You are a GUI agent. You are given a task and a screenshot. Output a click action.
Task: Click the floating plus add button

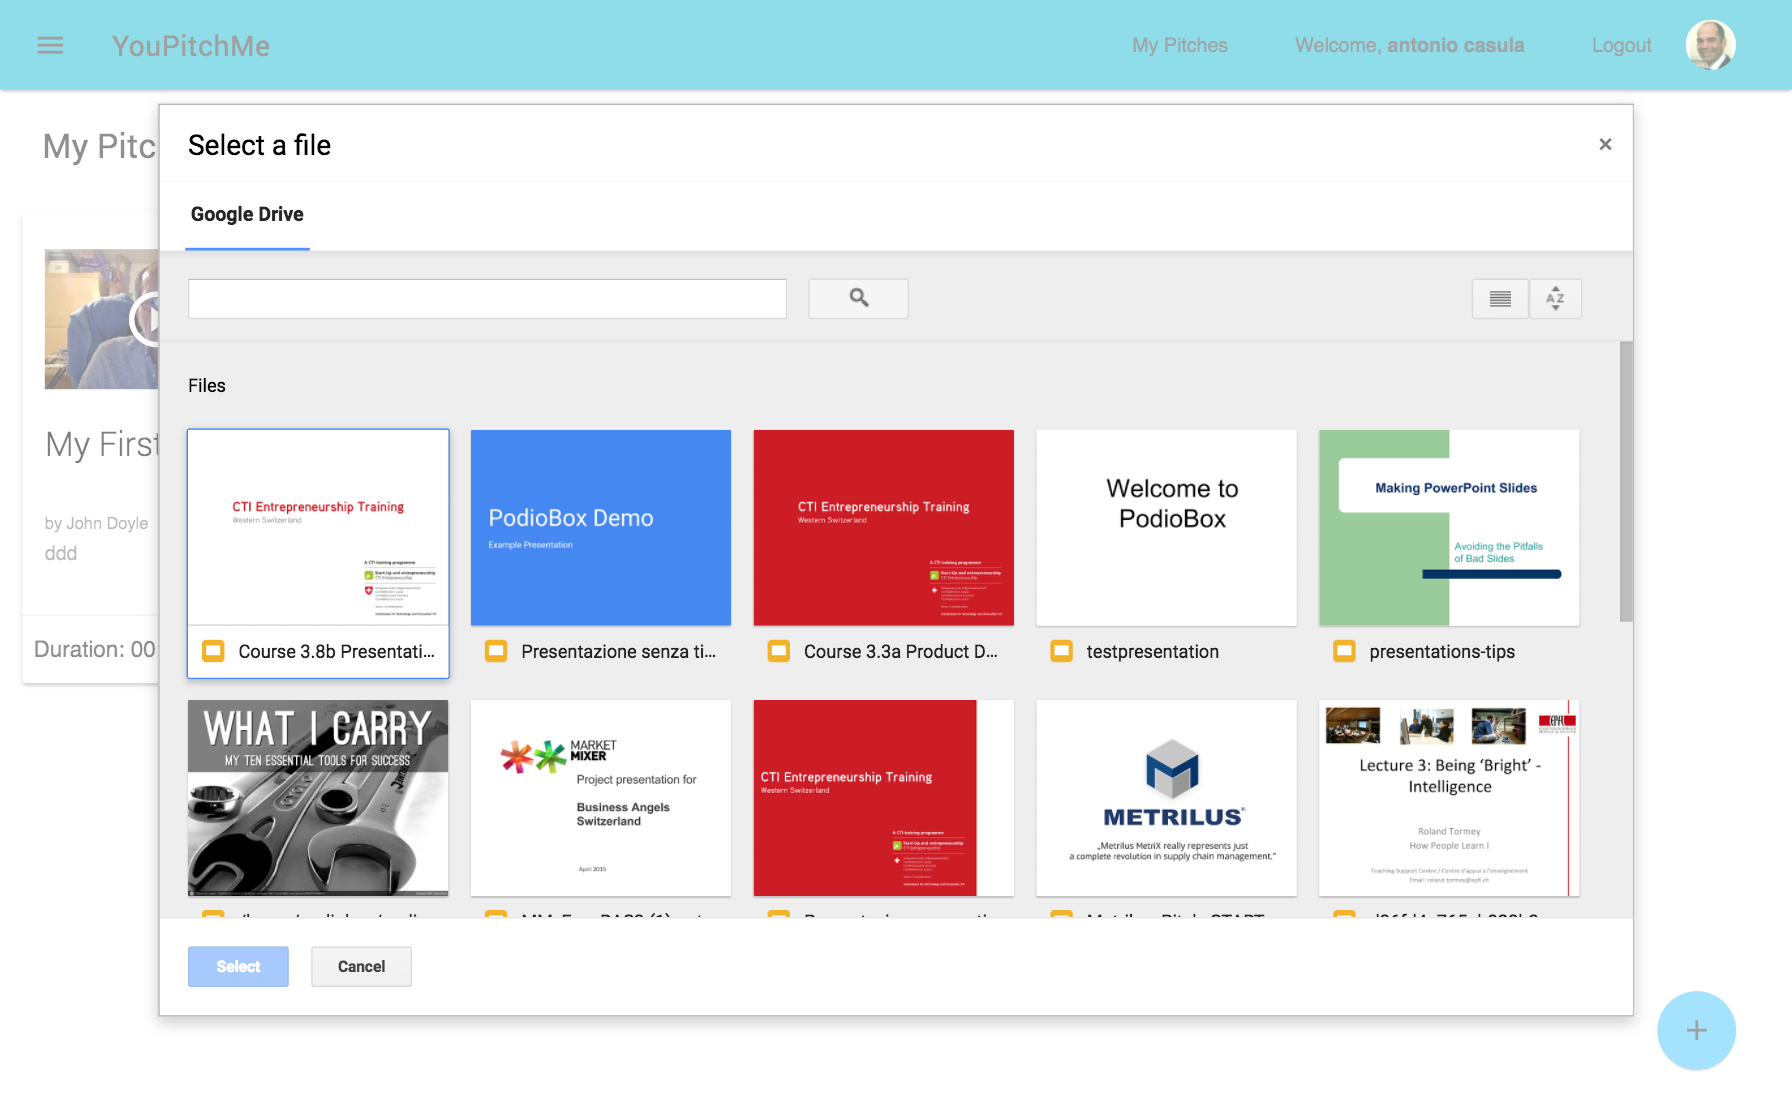[1696, 1030]
